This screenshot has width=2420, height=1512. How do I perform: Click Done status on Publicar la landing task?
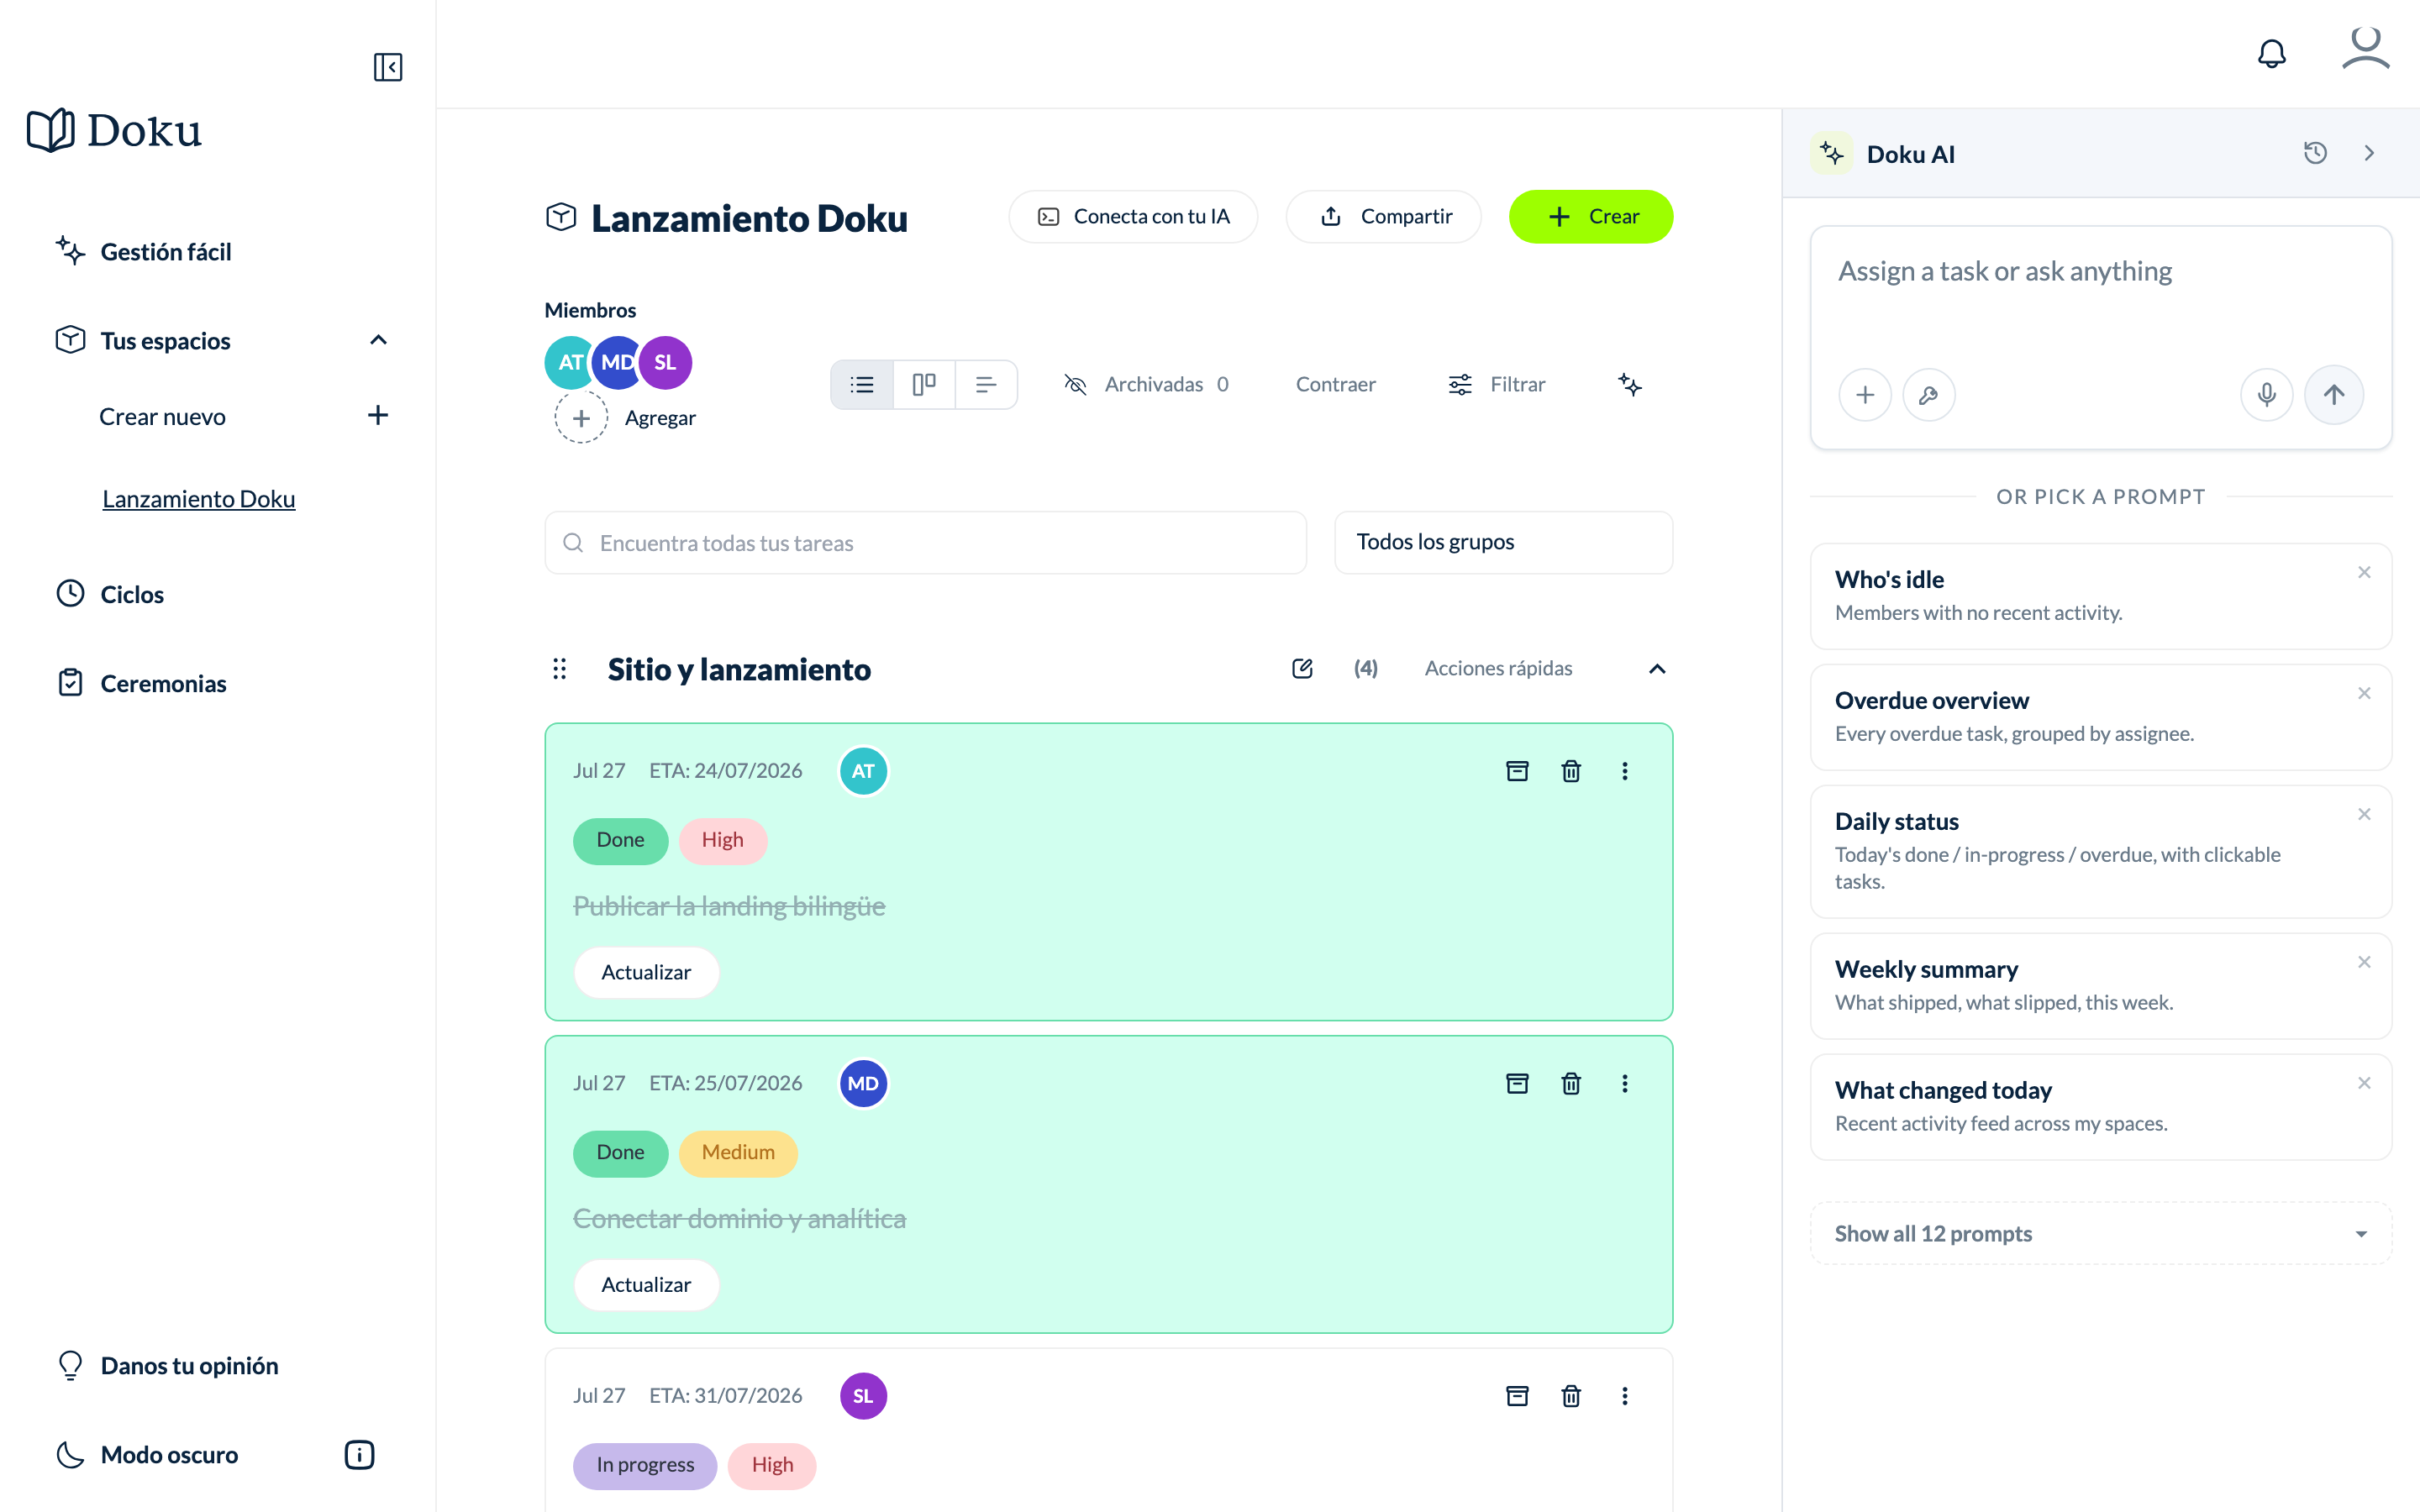pyautogui.click(x=620, y=840)
